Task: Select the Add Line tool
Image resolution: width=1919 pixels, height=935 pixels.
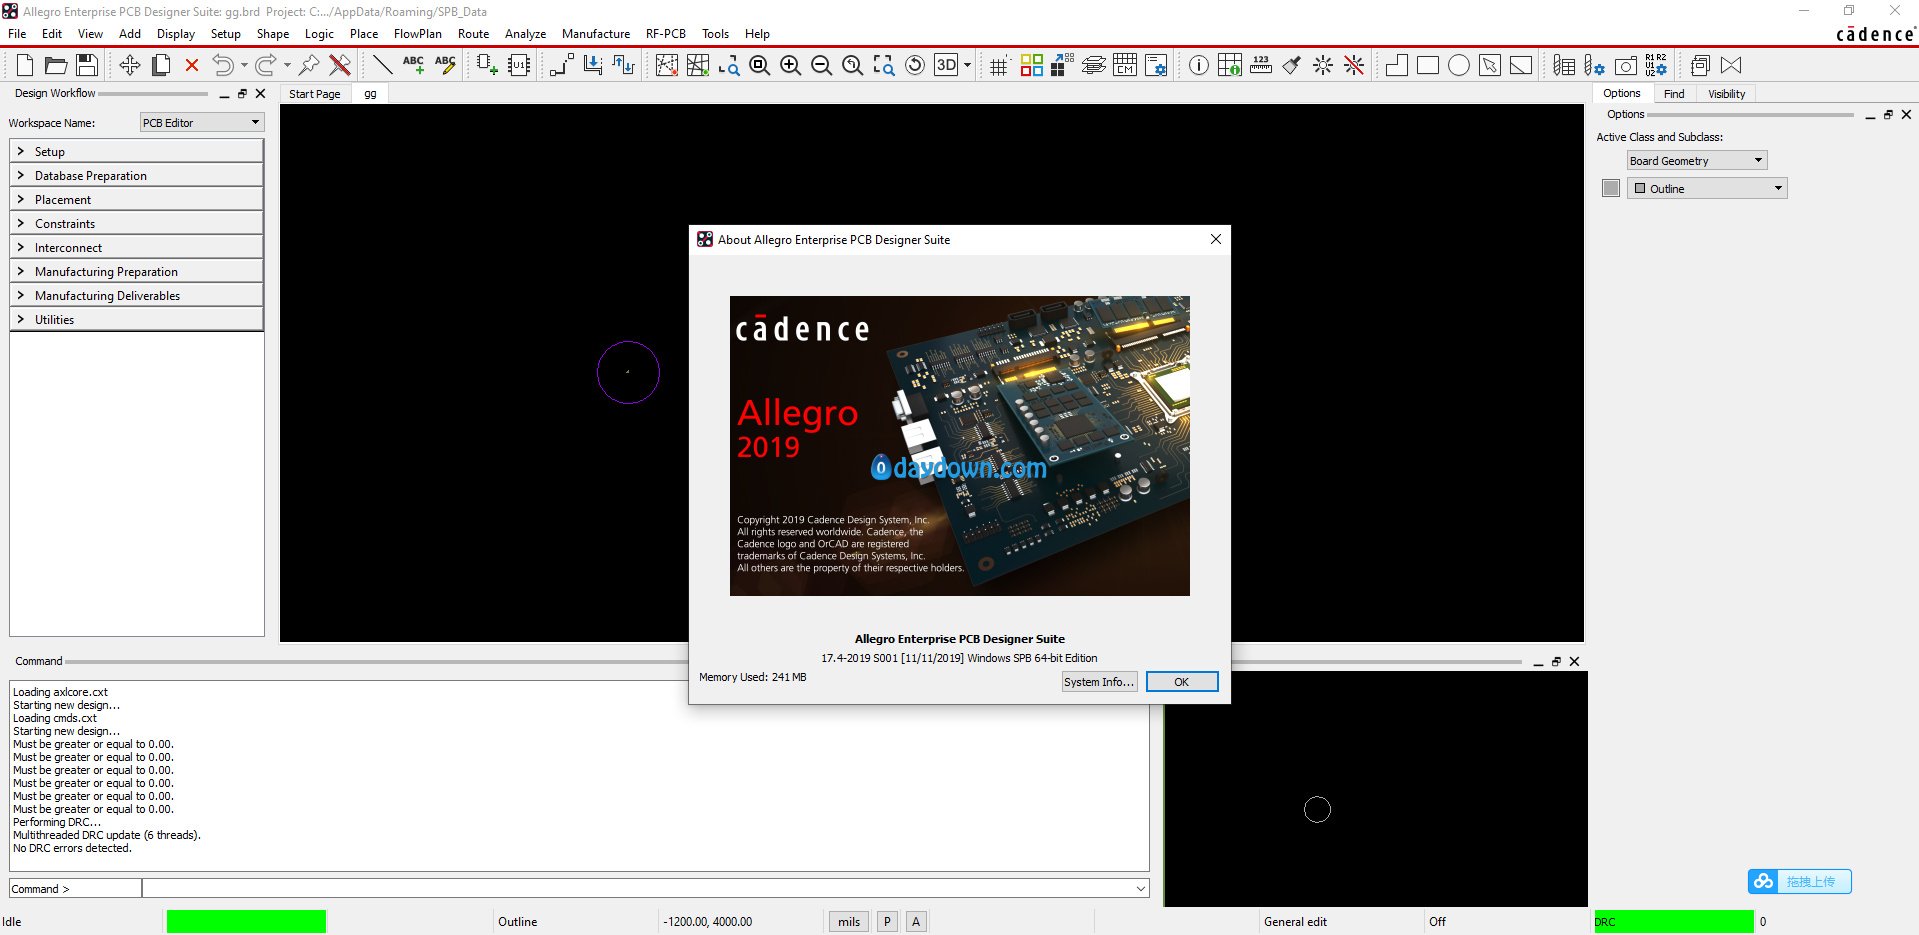Action: (383, 65)
